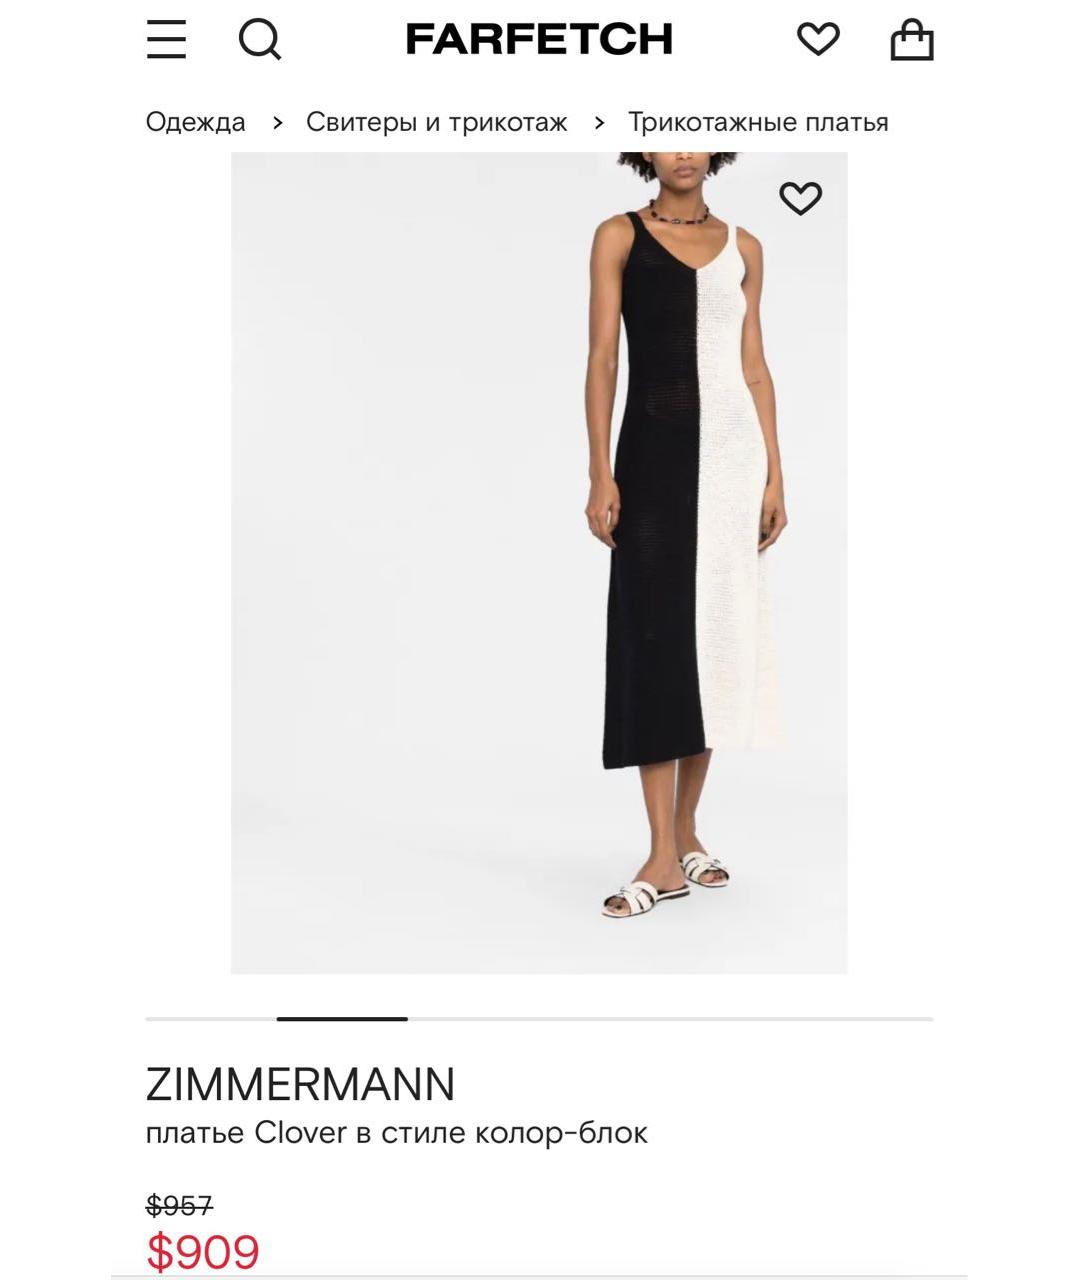Click first breadcrumb chevron separator
Image resolution: width=1080 pixels, height=1280 pixels.
point(278,123)
